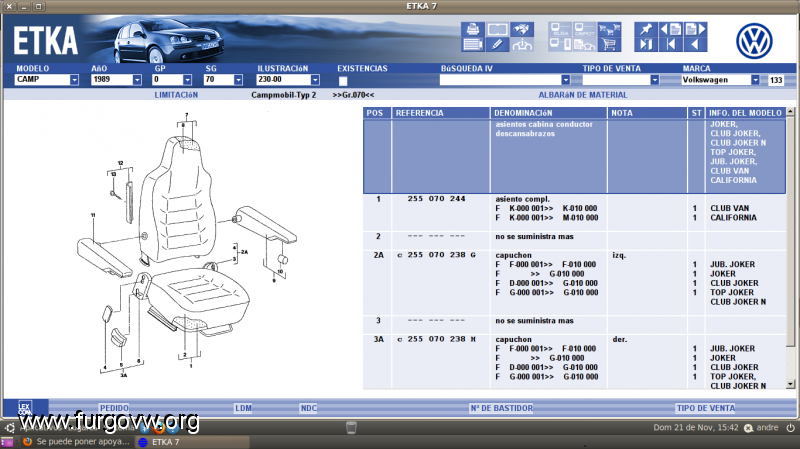Select part reference 255 070 244
The width and height of the screenshot is (800, 449).
[x=436, y=199]
